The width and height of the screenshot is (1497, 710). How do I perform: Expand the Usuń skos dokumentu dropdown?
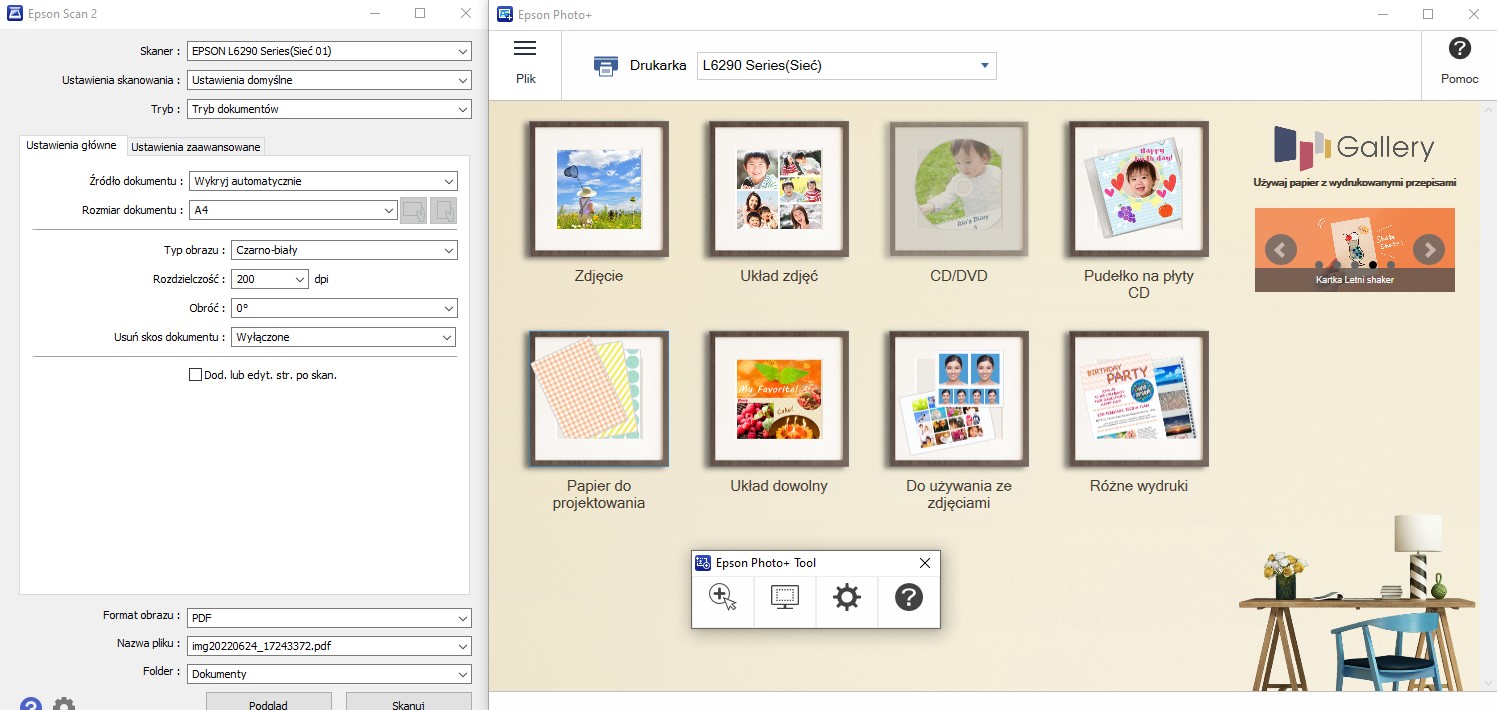pyautogui.click(x=343, y=337)
